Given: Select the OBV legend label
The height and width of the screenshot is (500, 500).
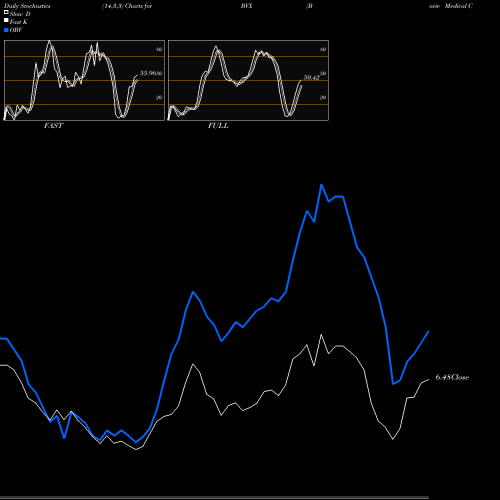Looking at the screenshot, I should pos(16,30).
